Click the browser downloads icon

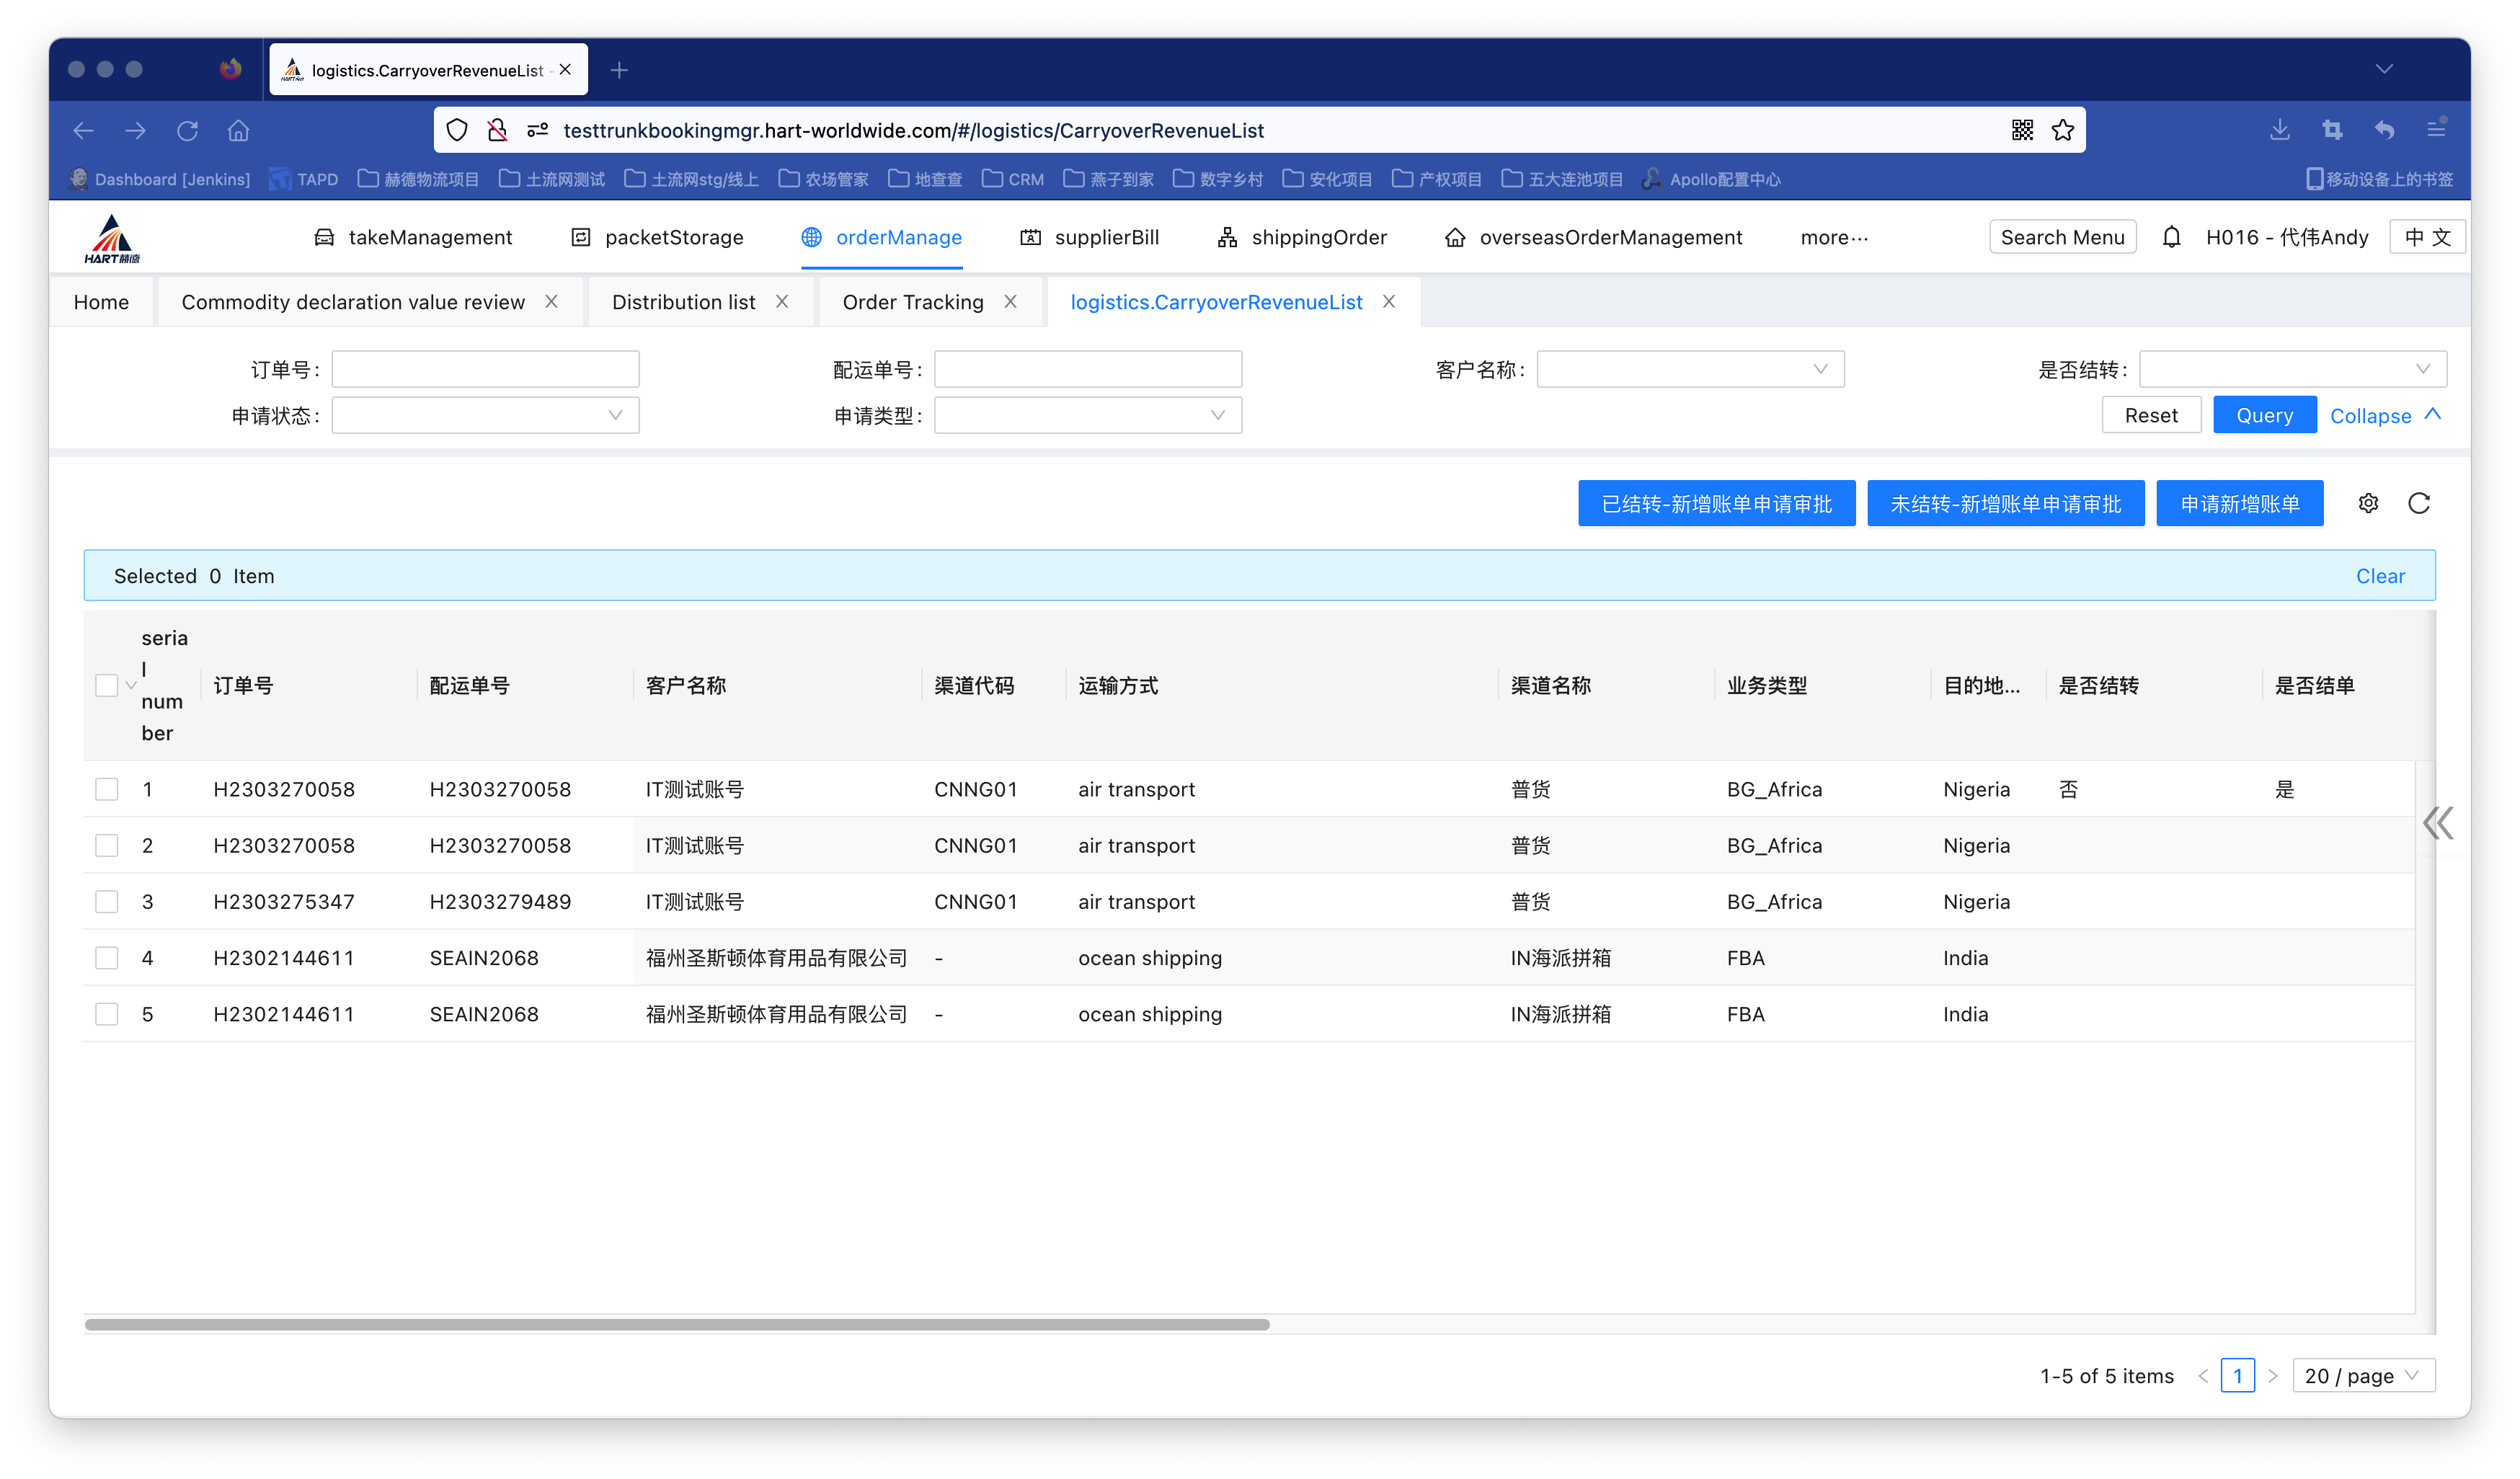coord(2280,130)
